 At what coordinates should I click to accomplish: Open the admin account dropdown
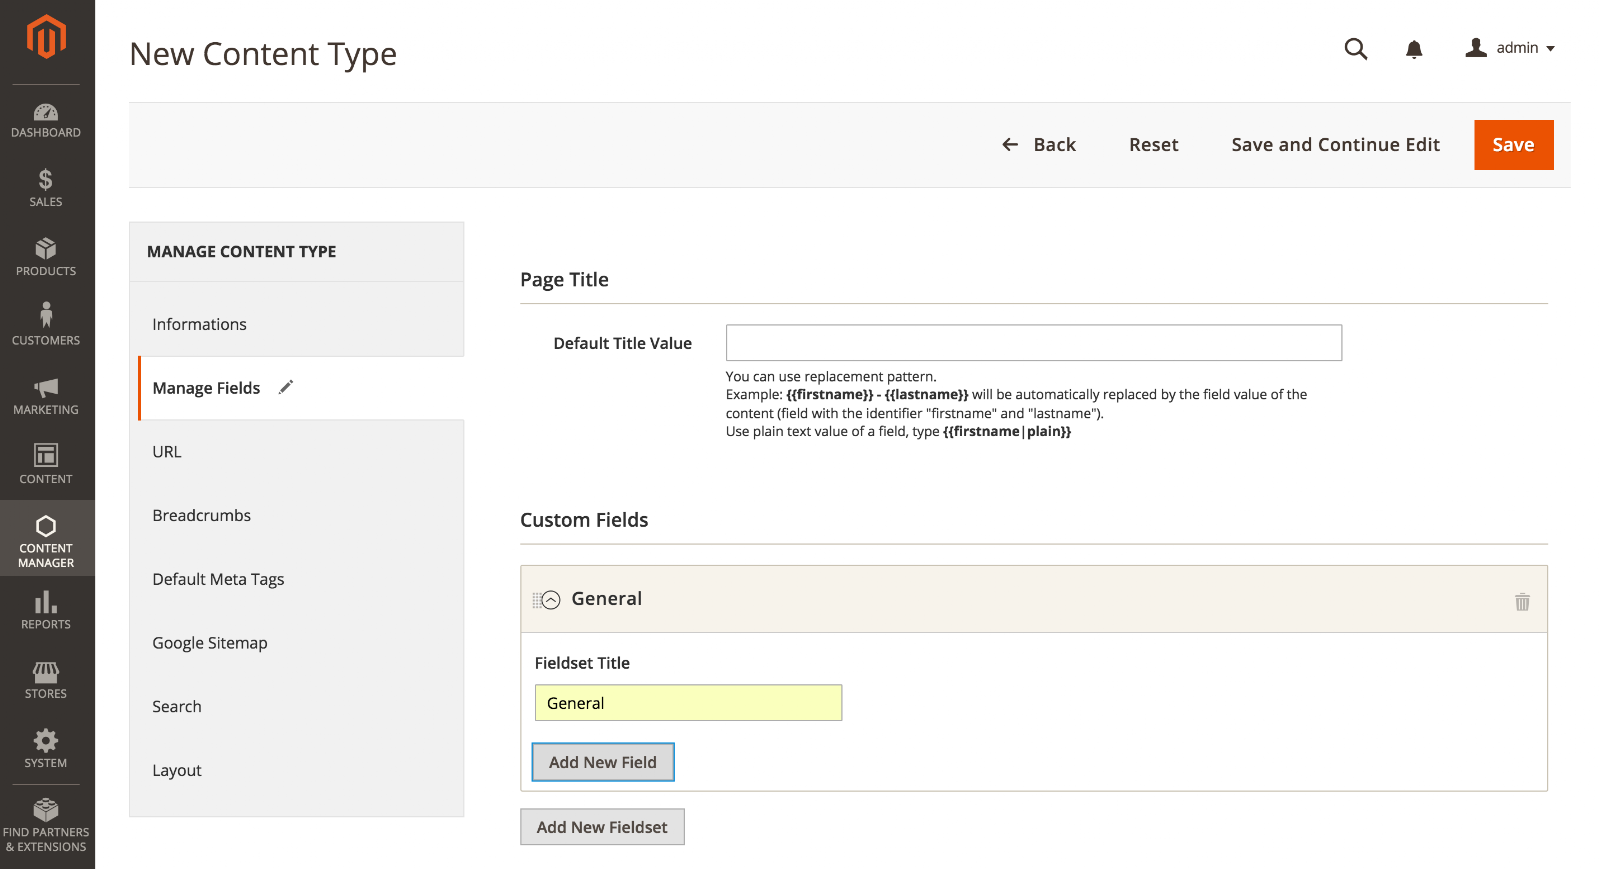click(1510, 48)
